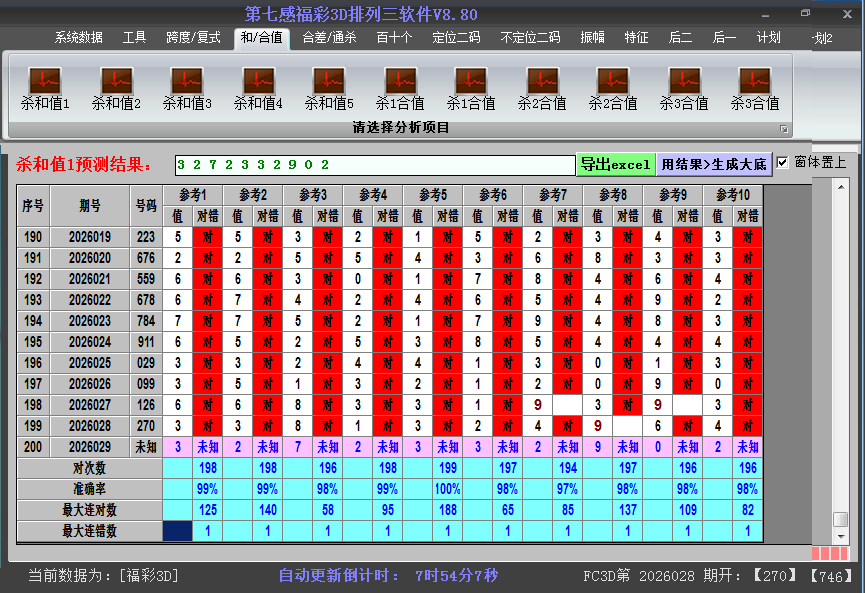The width and height of the screenshot is (865, 593).
Task: Select the 振幅 menu item
Action: 593,37
